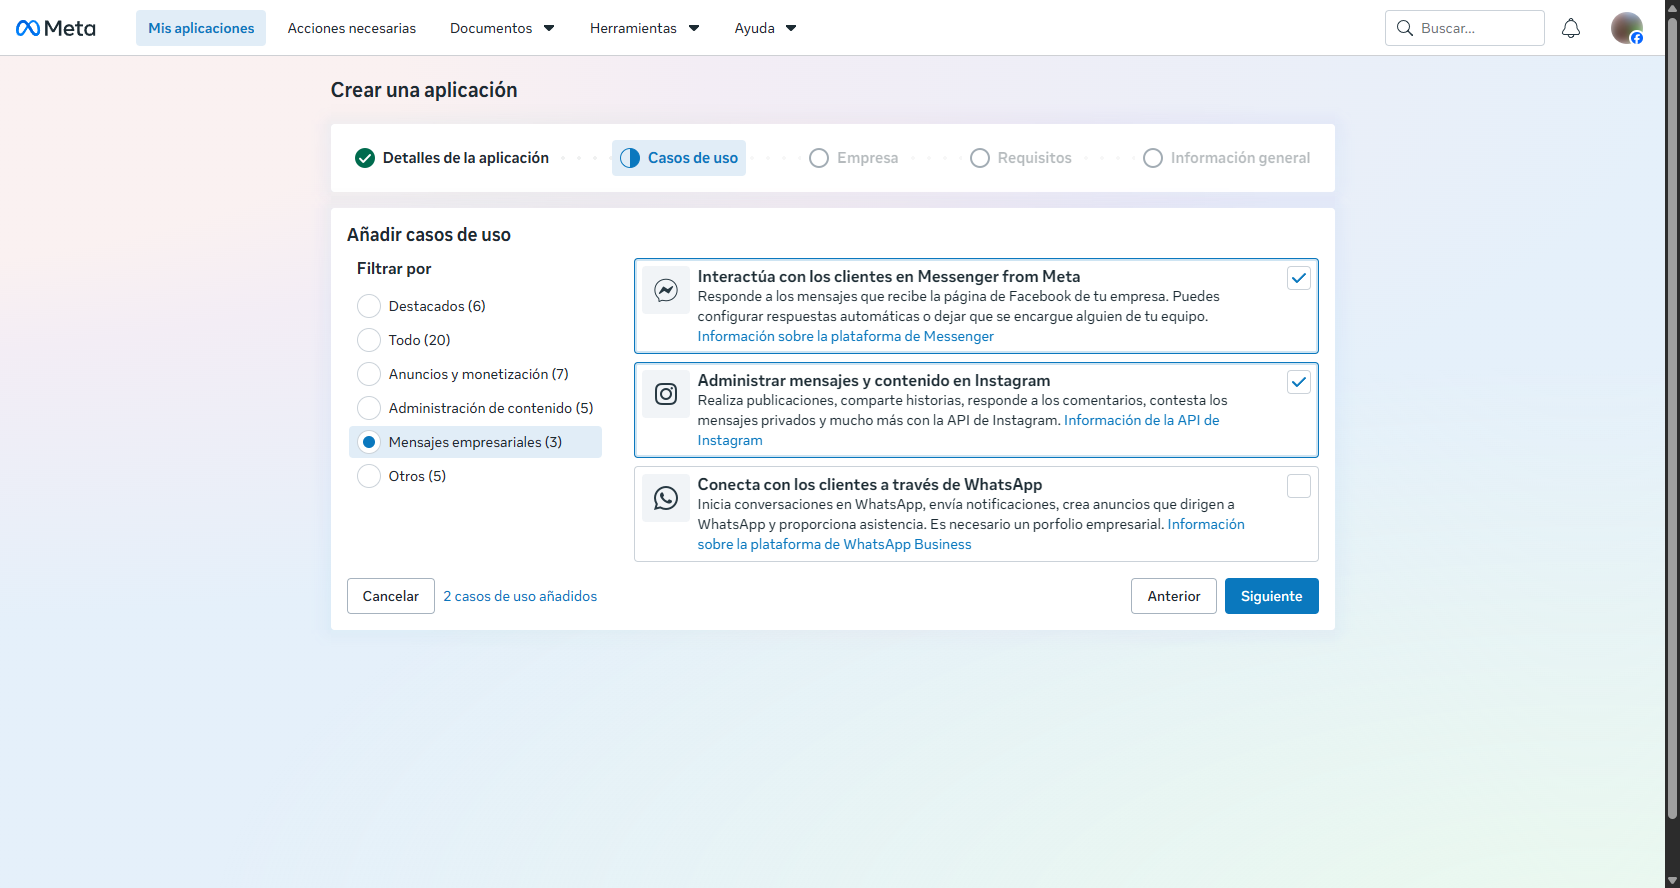The height and width of the screenshot is (888, 1680).
Task: Click the Buscar search field
Action: click(x=1465, y=28)
